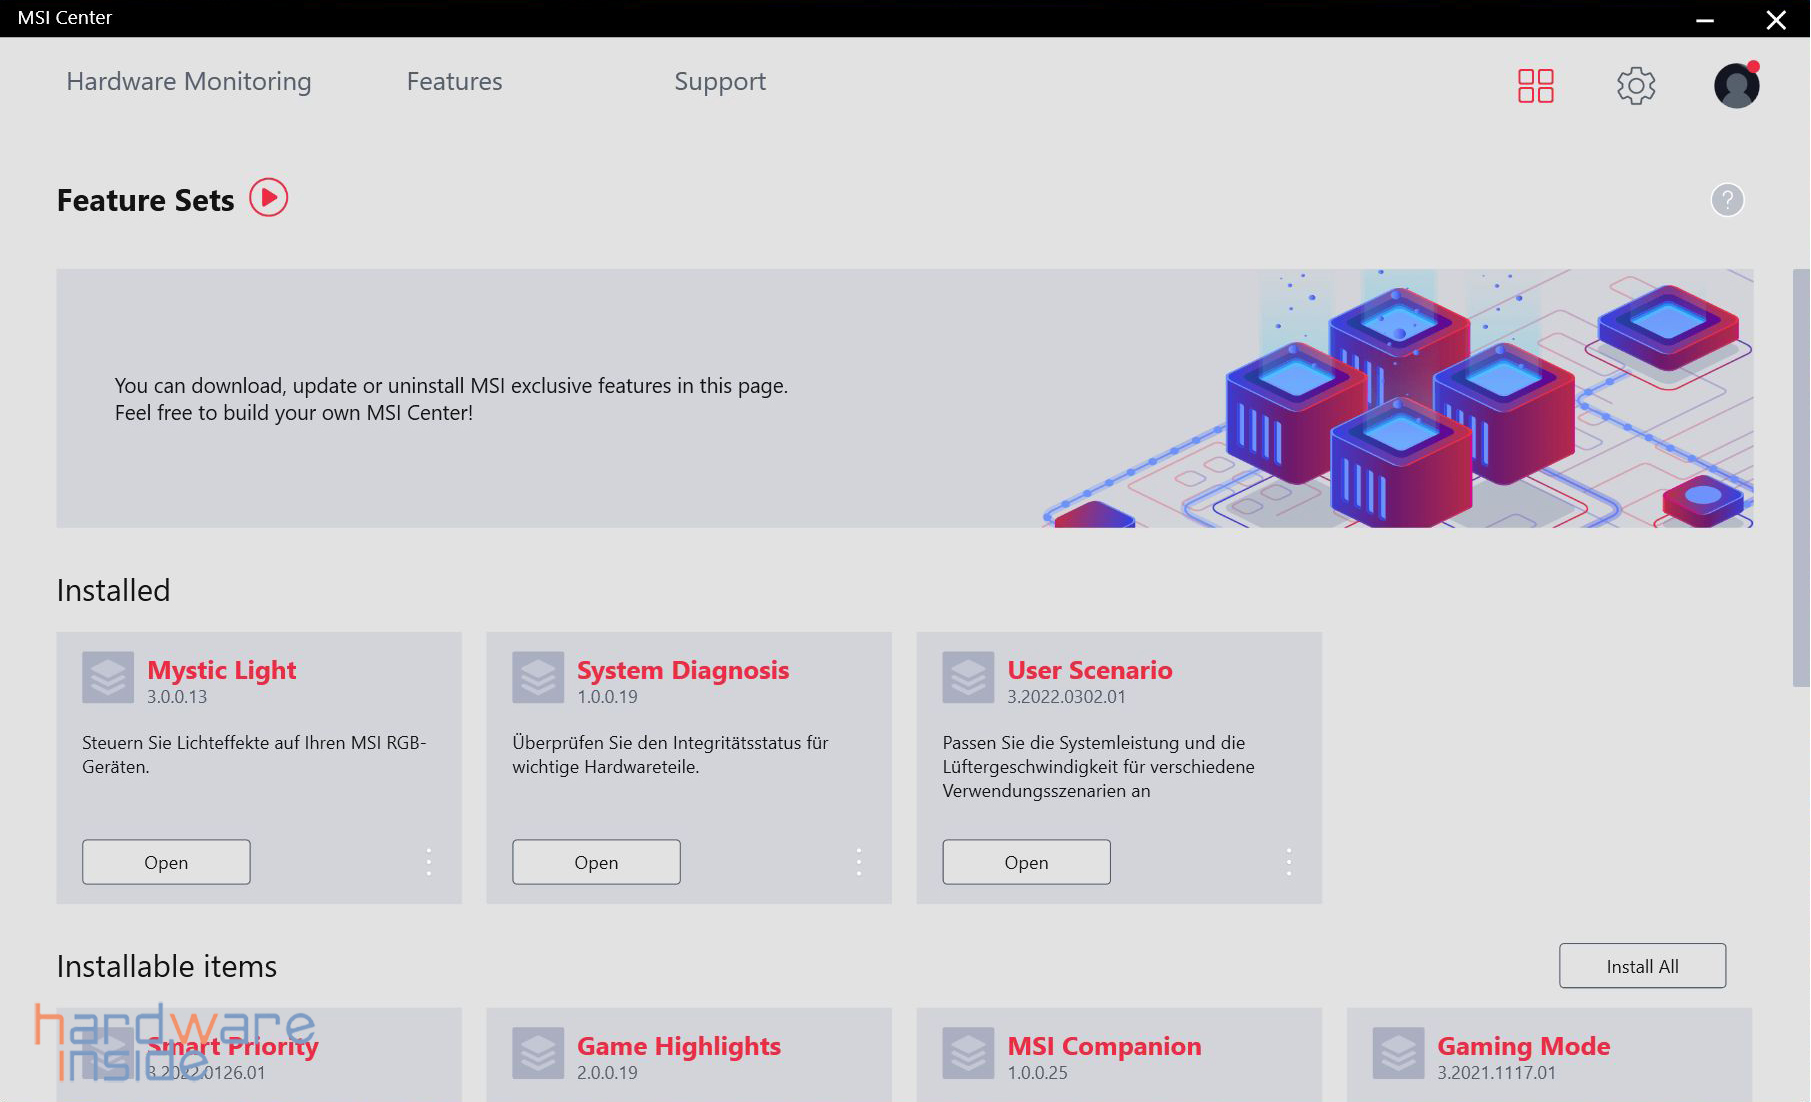The height and width of the screenshot is (1102, 1811).
Task: Switch to the Hardware Monitoring tab
Action: [x=189, y=82]
